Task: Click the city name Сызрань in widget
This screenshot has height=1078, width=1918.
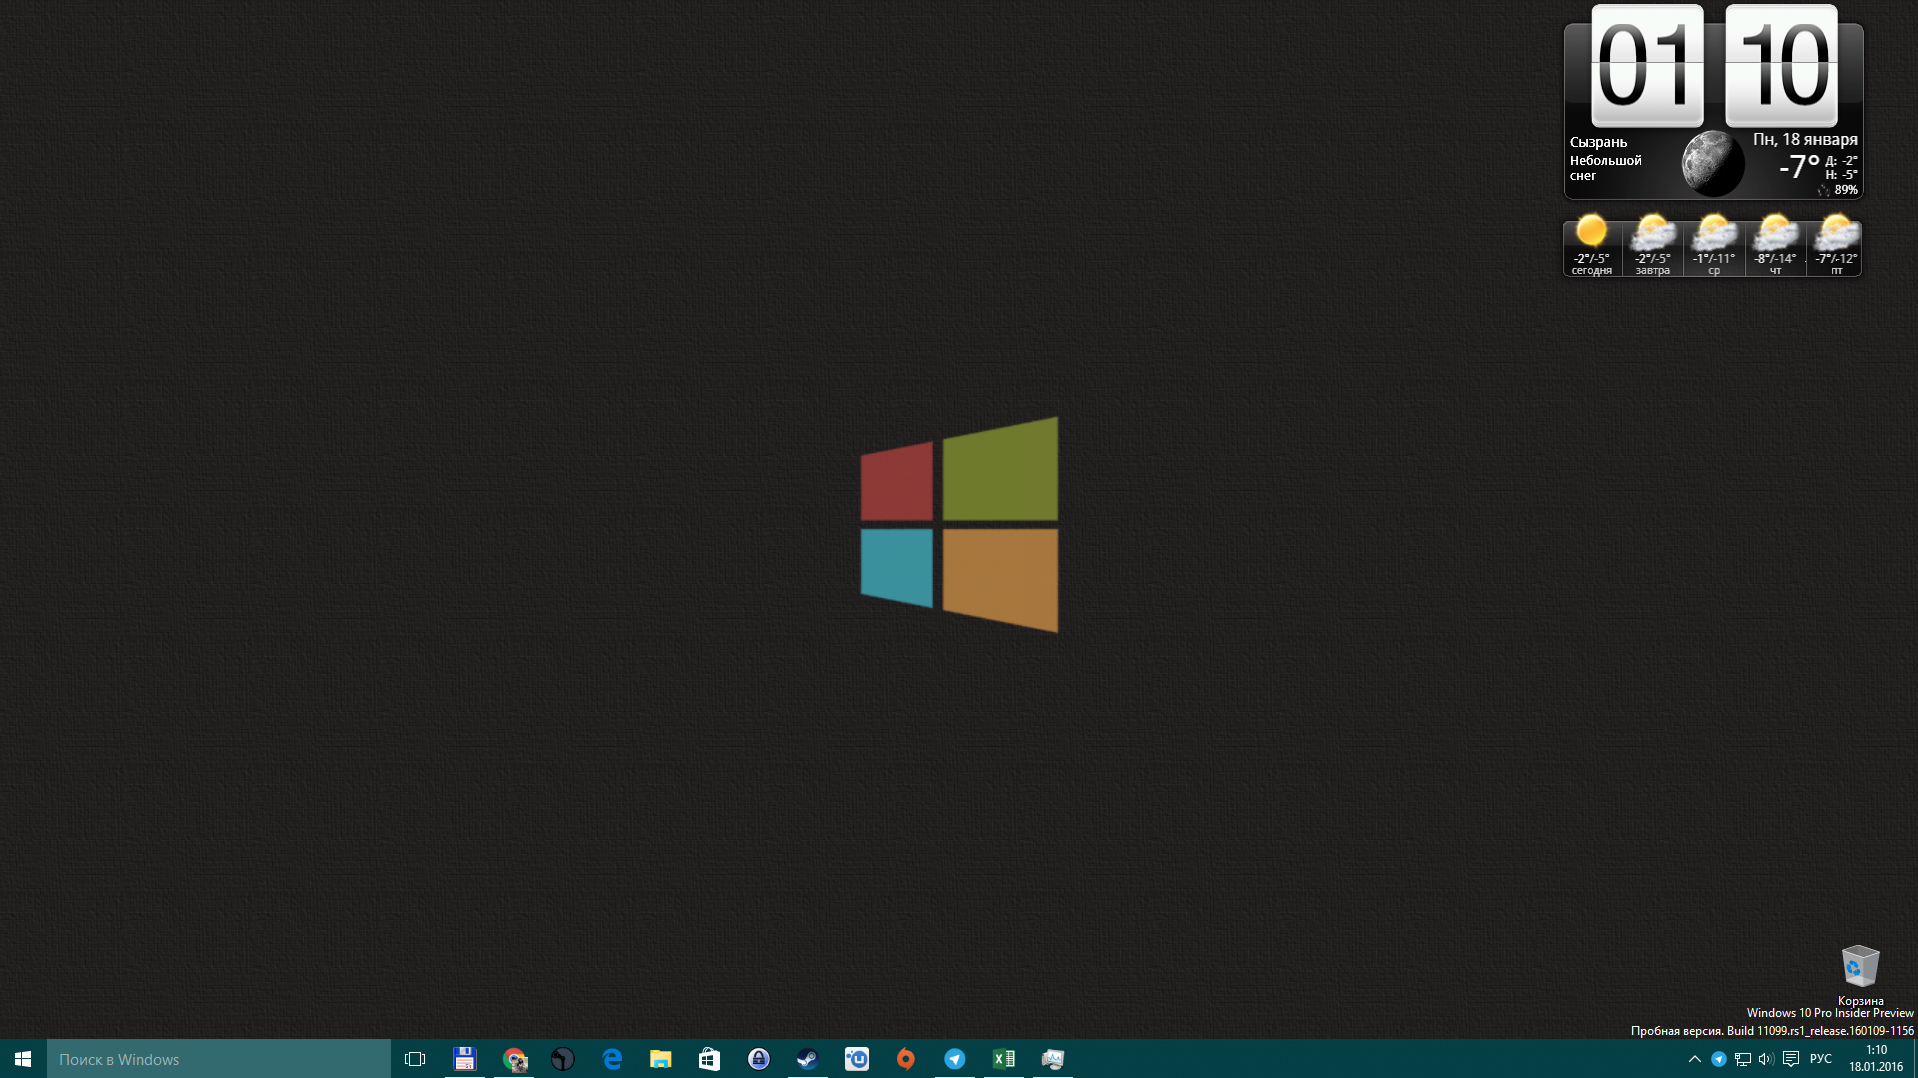Action: 1598,142
